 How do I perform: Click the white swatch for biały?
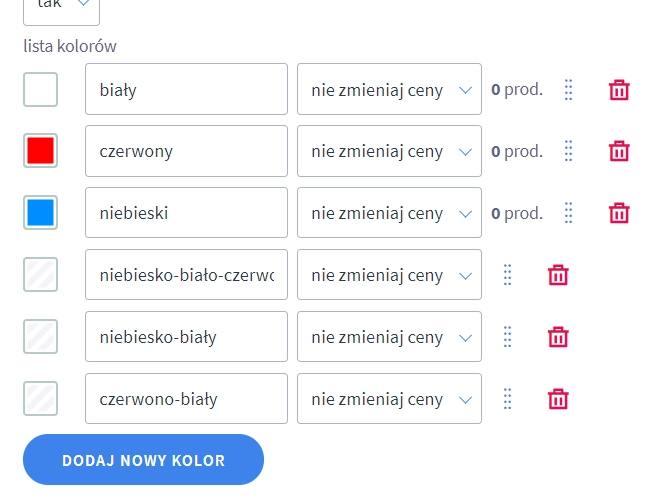click(x=41, y=90)
